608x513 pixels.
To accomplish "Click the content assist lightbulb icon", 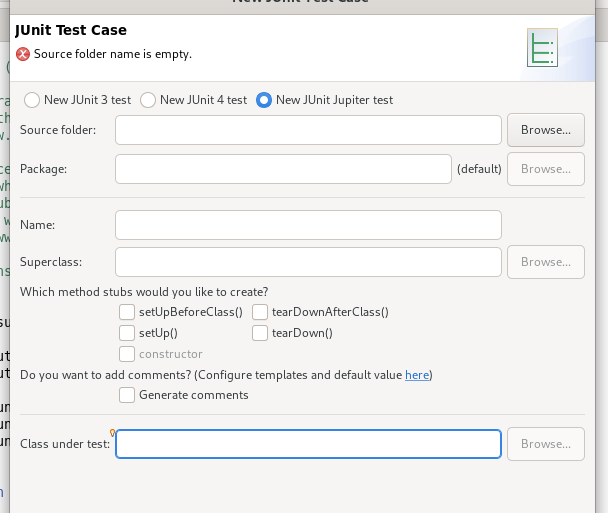I will (112, 432).
